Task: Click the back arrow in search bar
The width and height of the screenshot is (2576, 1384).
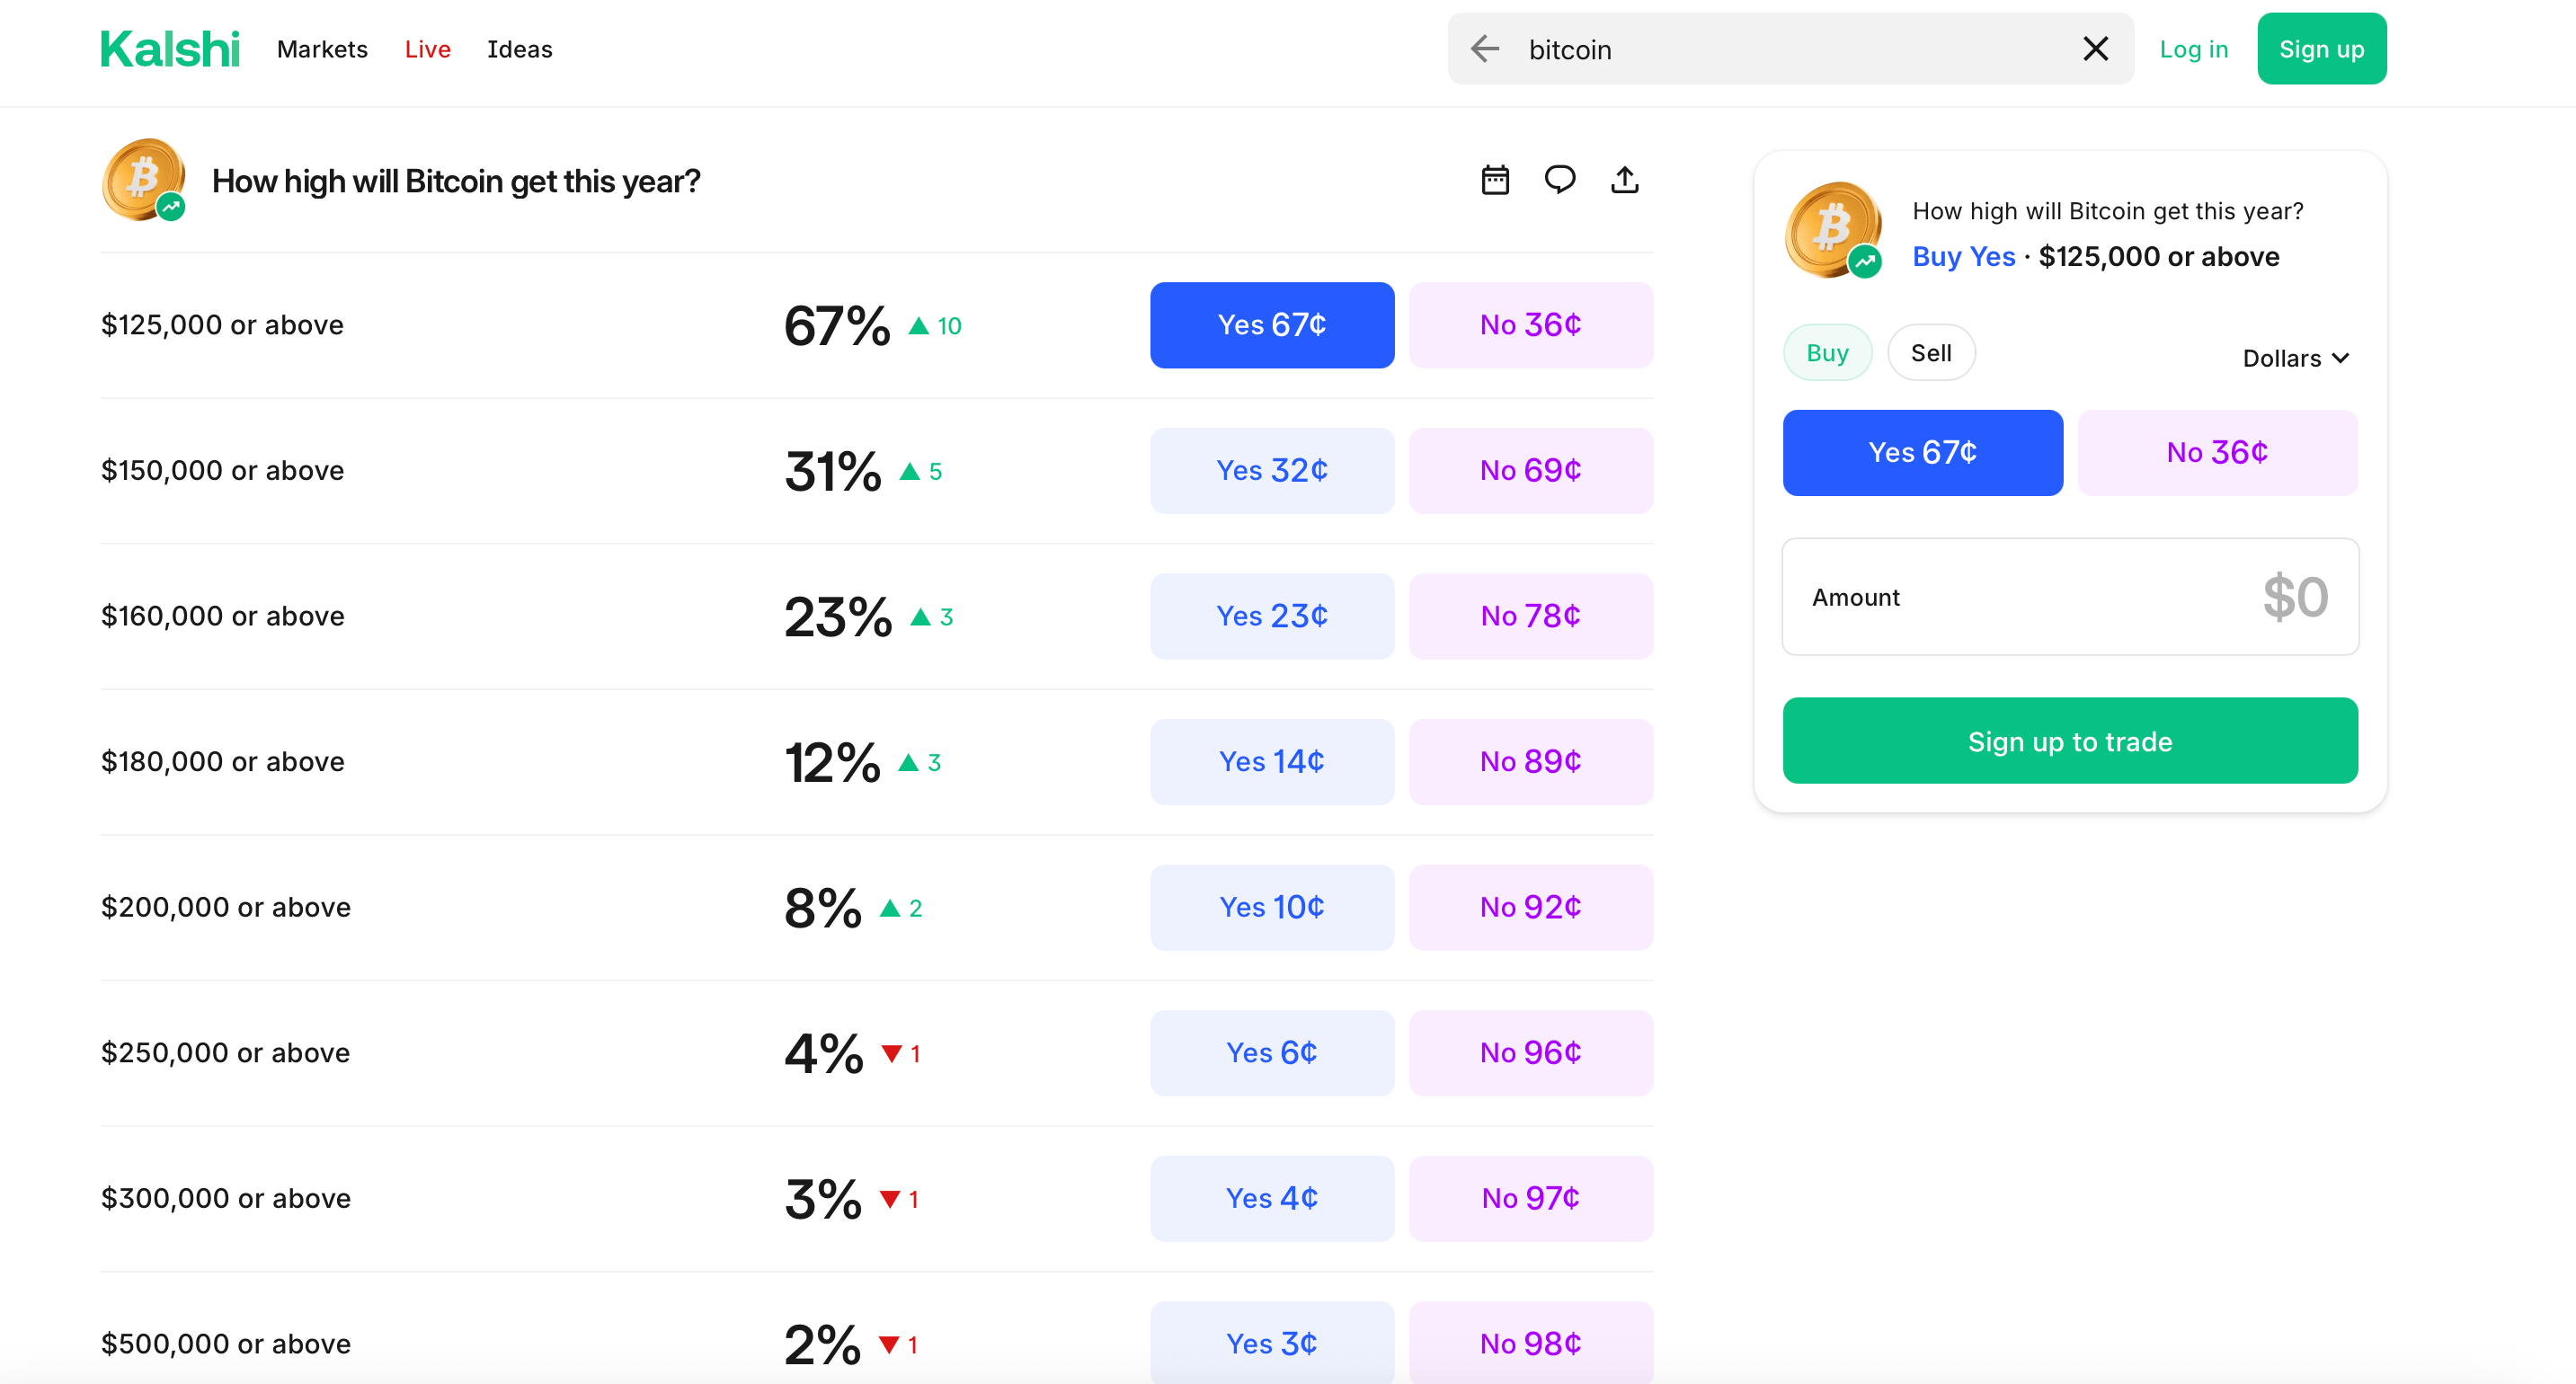Action: point(1486,48)
